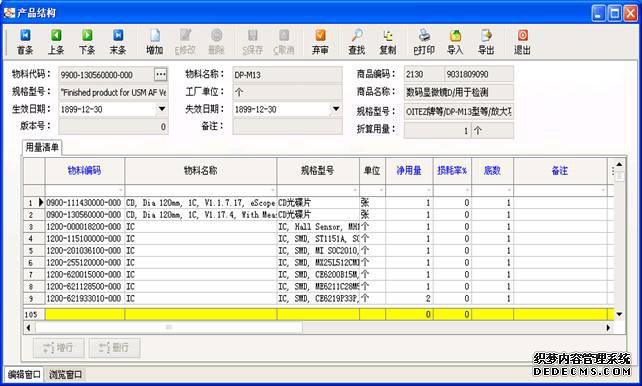Open the 生效日期 date dropdown
Viewport: 642px width, 386px height.
coord(162,109)
